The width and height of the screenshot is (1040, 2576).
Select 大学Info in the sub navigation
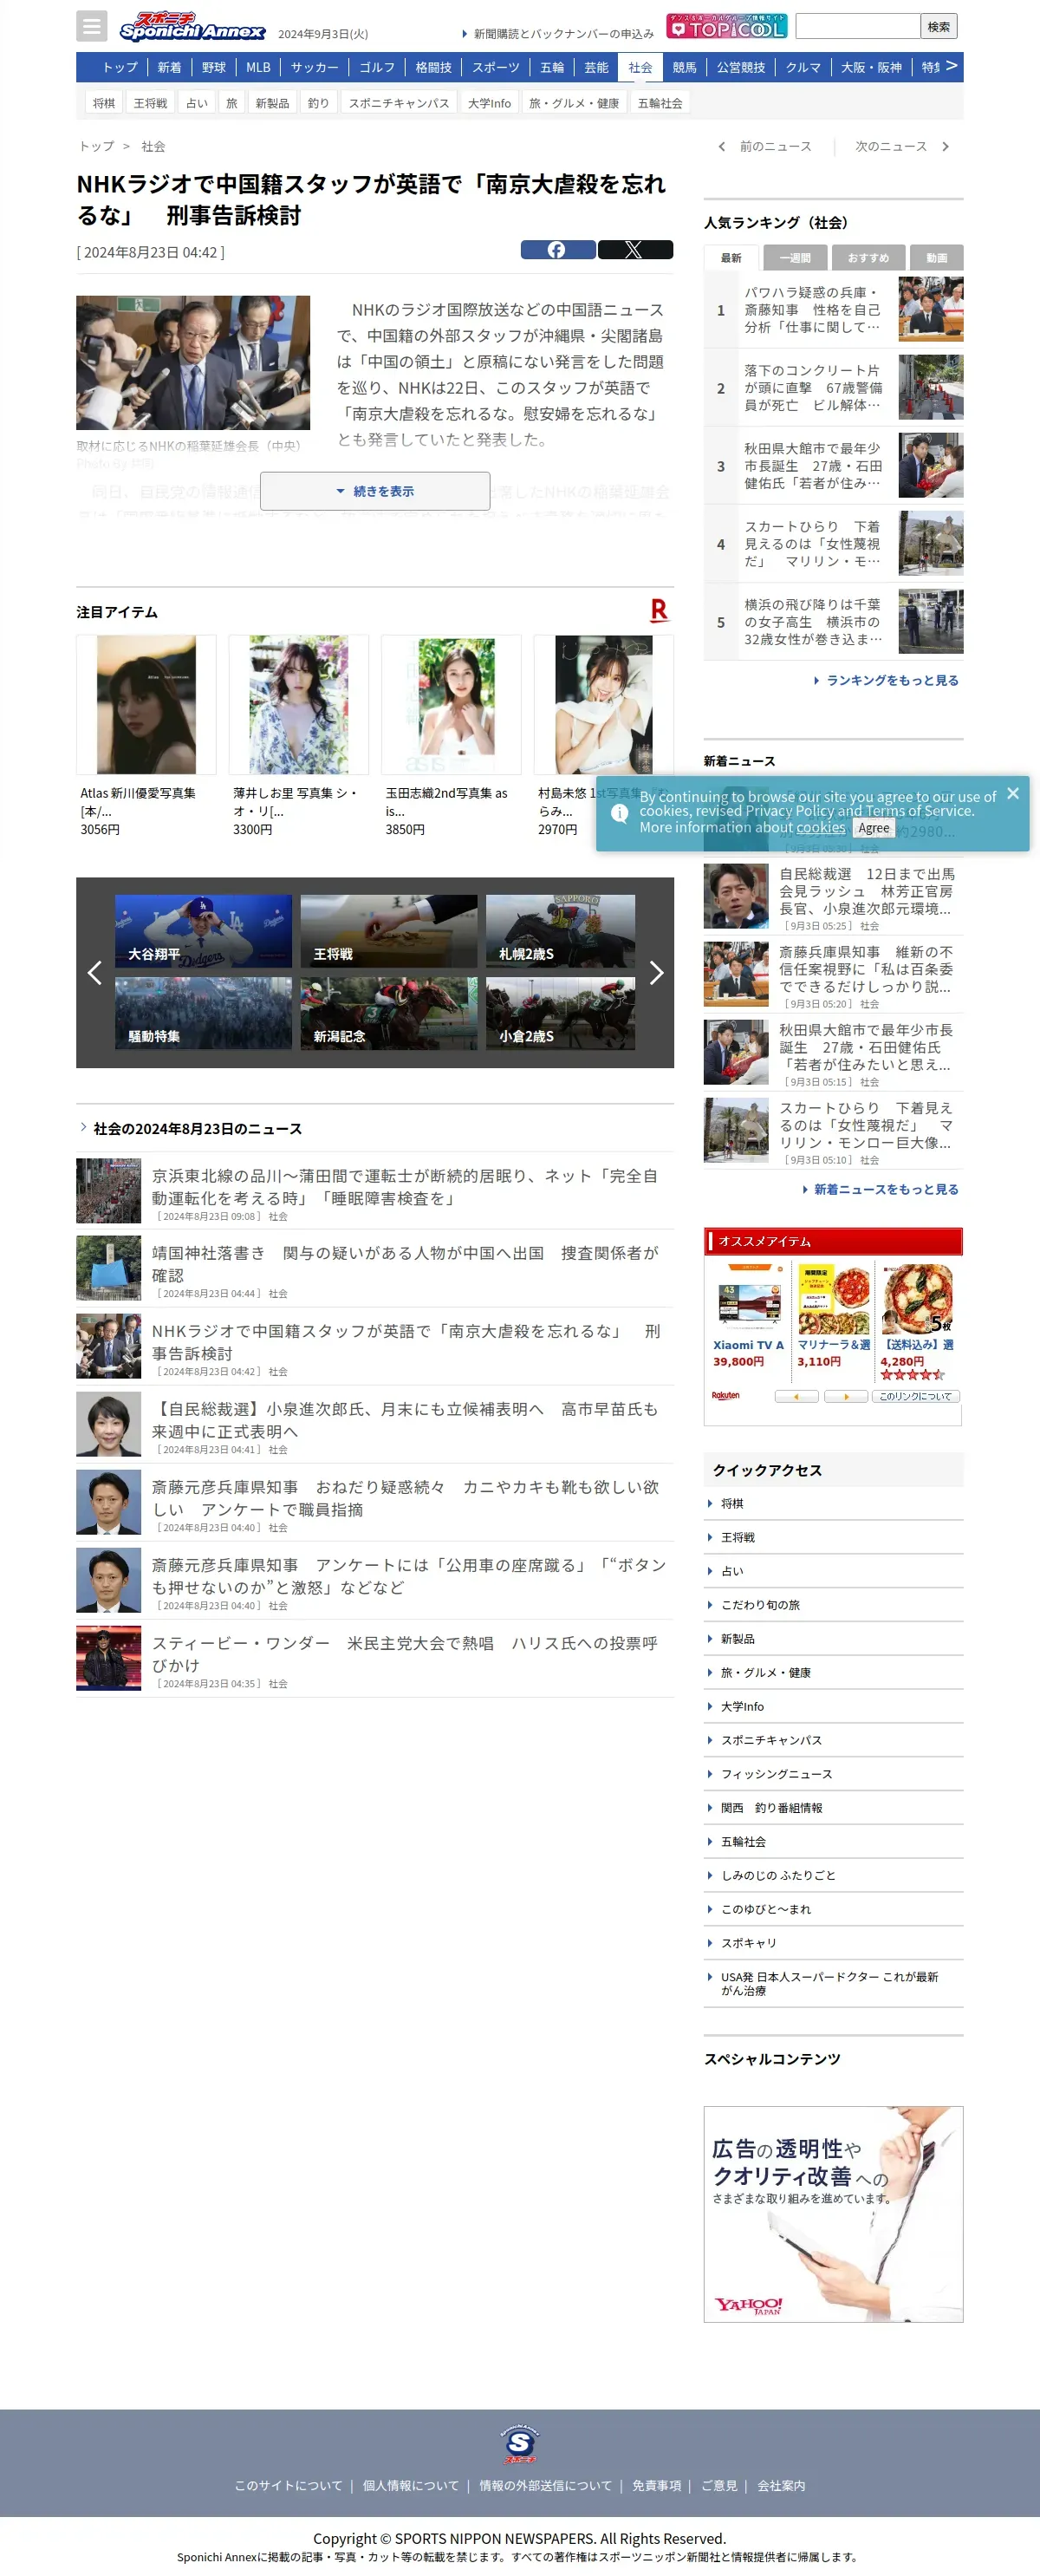click(x=489, y=103)
